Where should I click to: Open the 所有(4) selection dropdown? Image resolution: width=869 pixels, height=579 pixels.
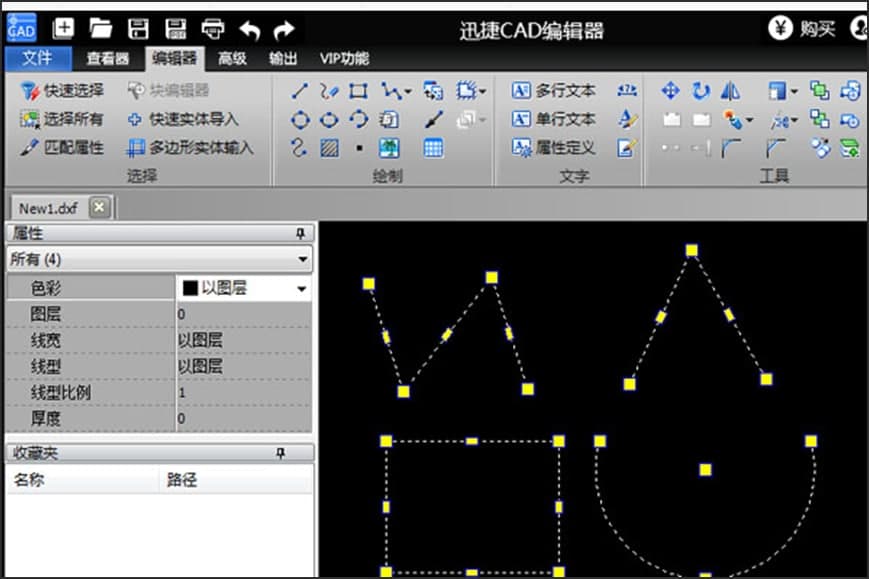tap(302, 259)
